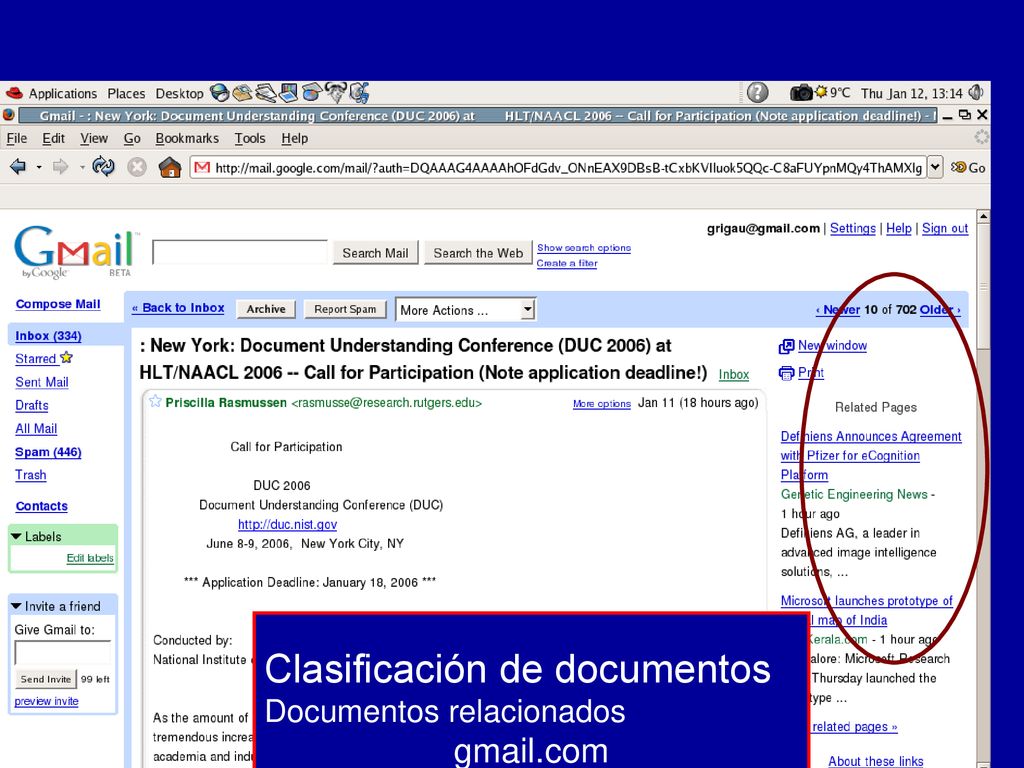Image resolution: width=1024 pixels, height=768 pixels.
Task: Open the File menu
Action: [x=16, y=138]
